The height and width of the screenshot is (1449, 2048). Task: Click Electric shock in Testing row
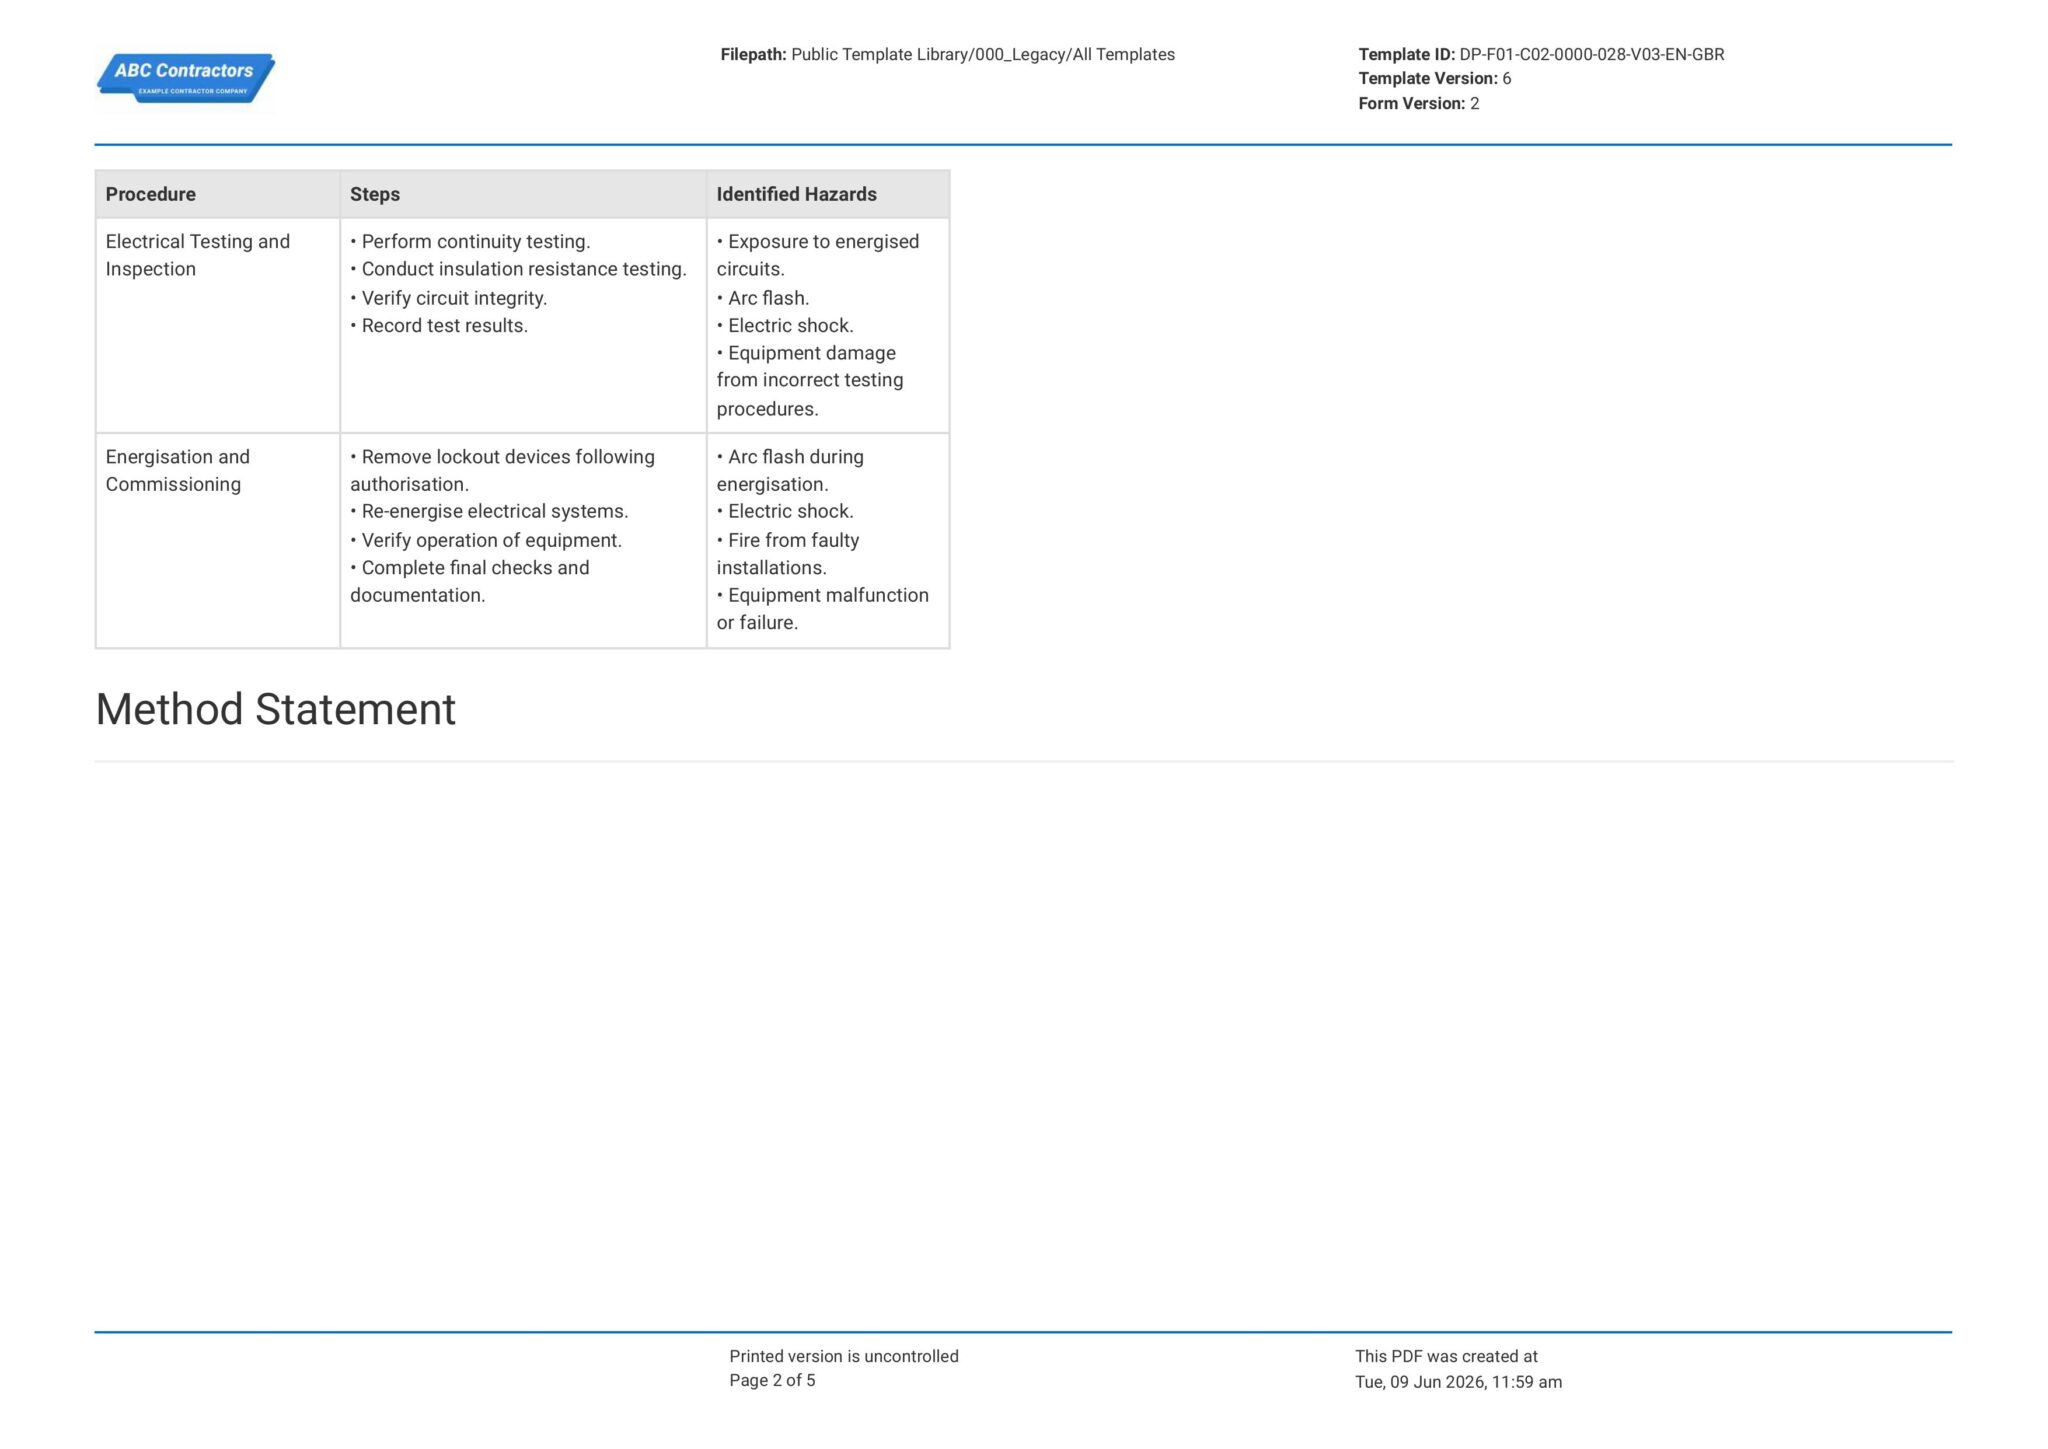pyautogui.click(x=785, y=326)
